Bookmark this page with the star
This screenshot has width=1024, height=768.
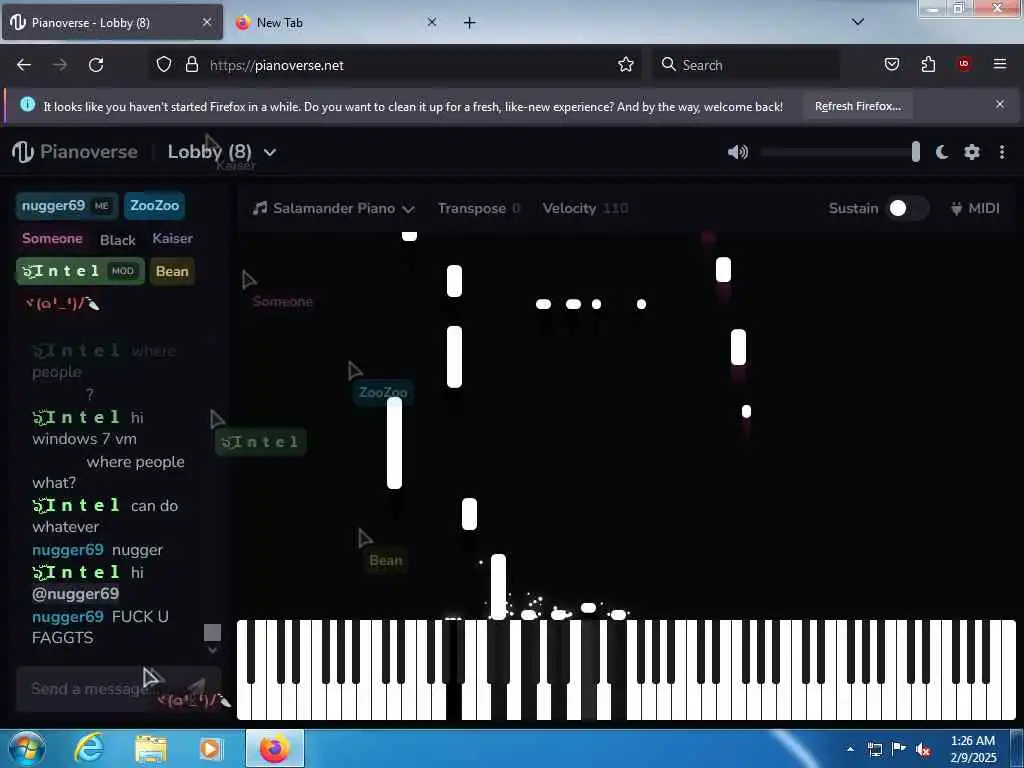pyautogui.click(x=626, y=65)
